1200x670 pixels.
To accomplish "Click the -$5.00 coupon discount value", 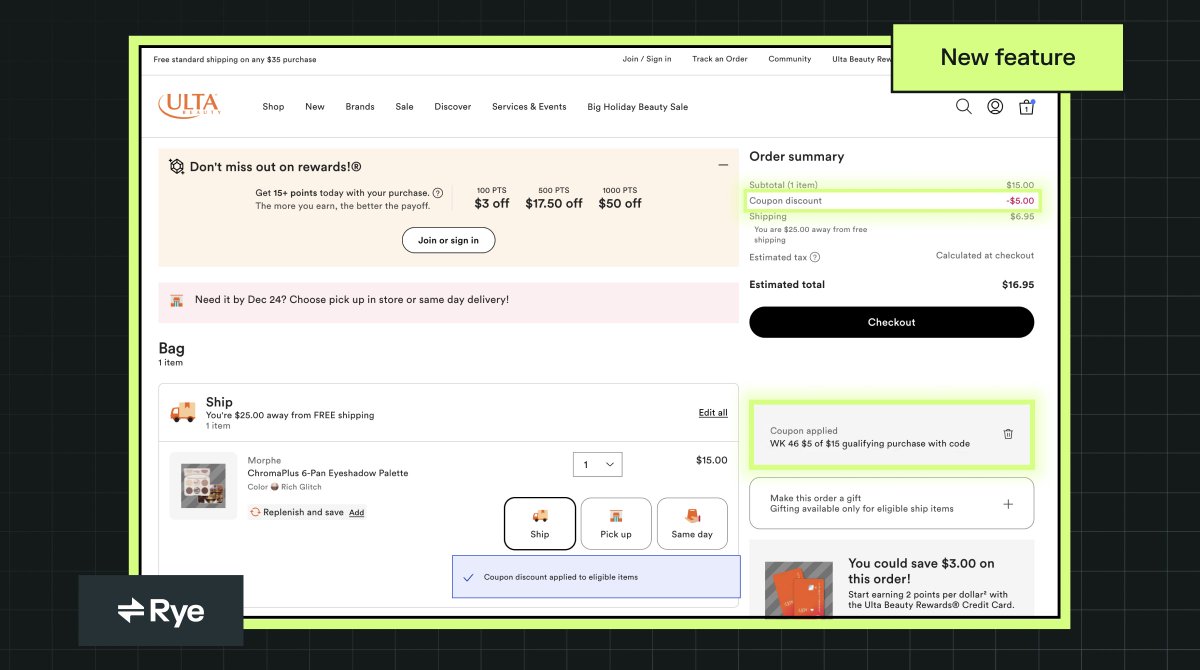I will (x=1020, y=201).
